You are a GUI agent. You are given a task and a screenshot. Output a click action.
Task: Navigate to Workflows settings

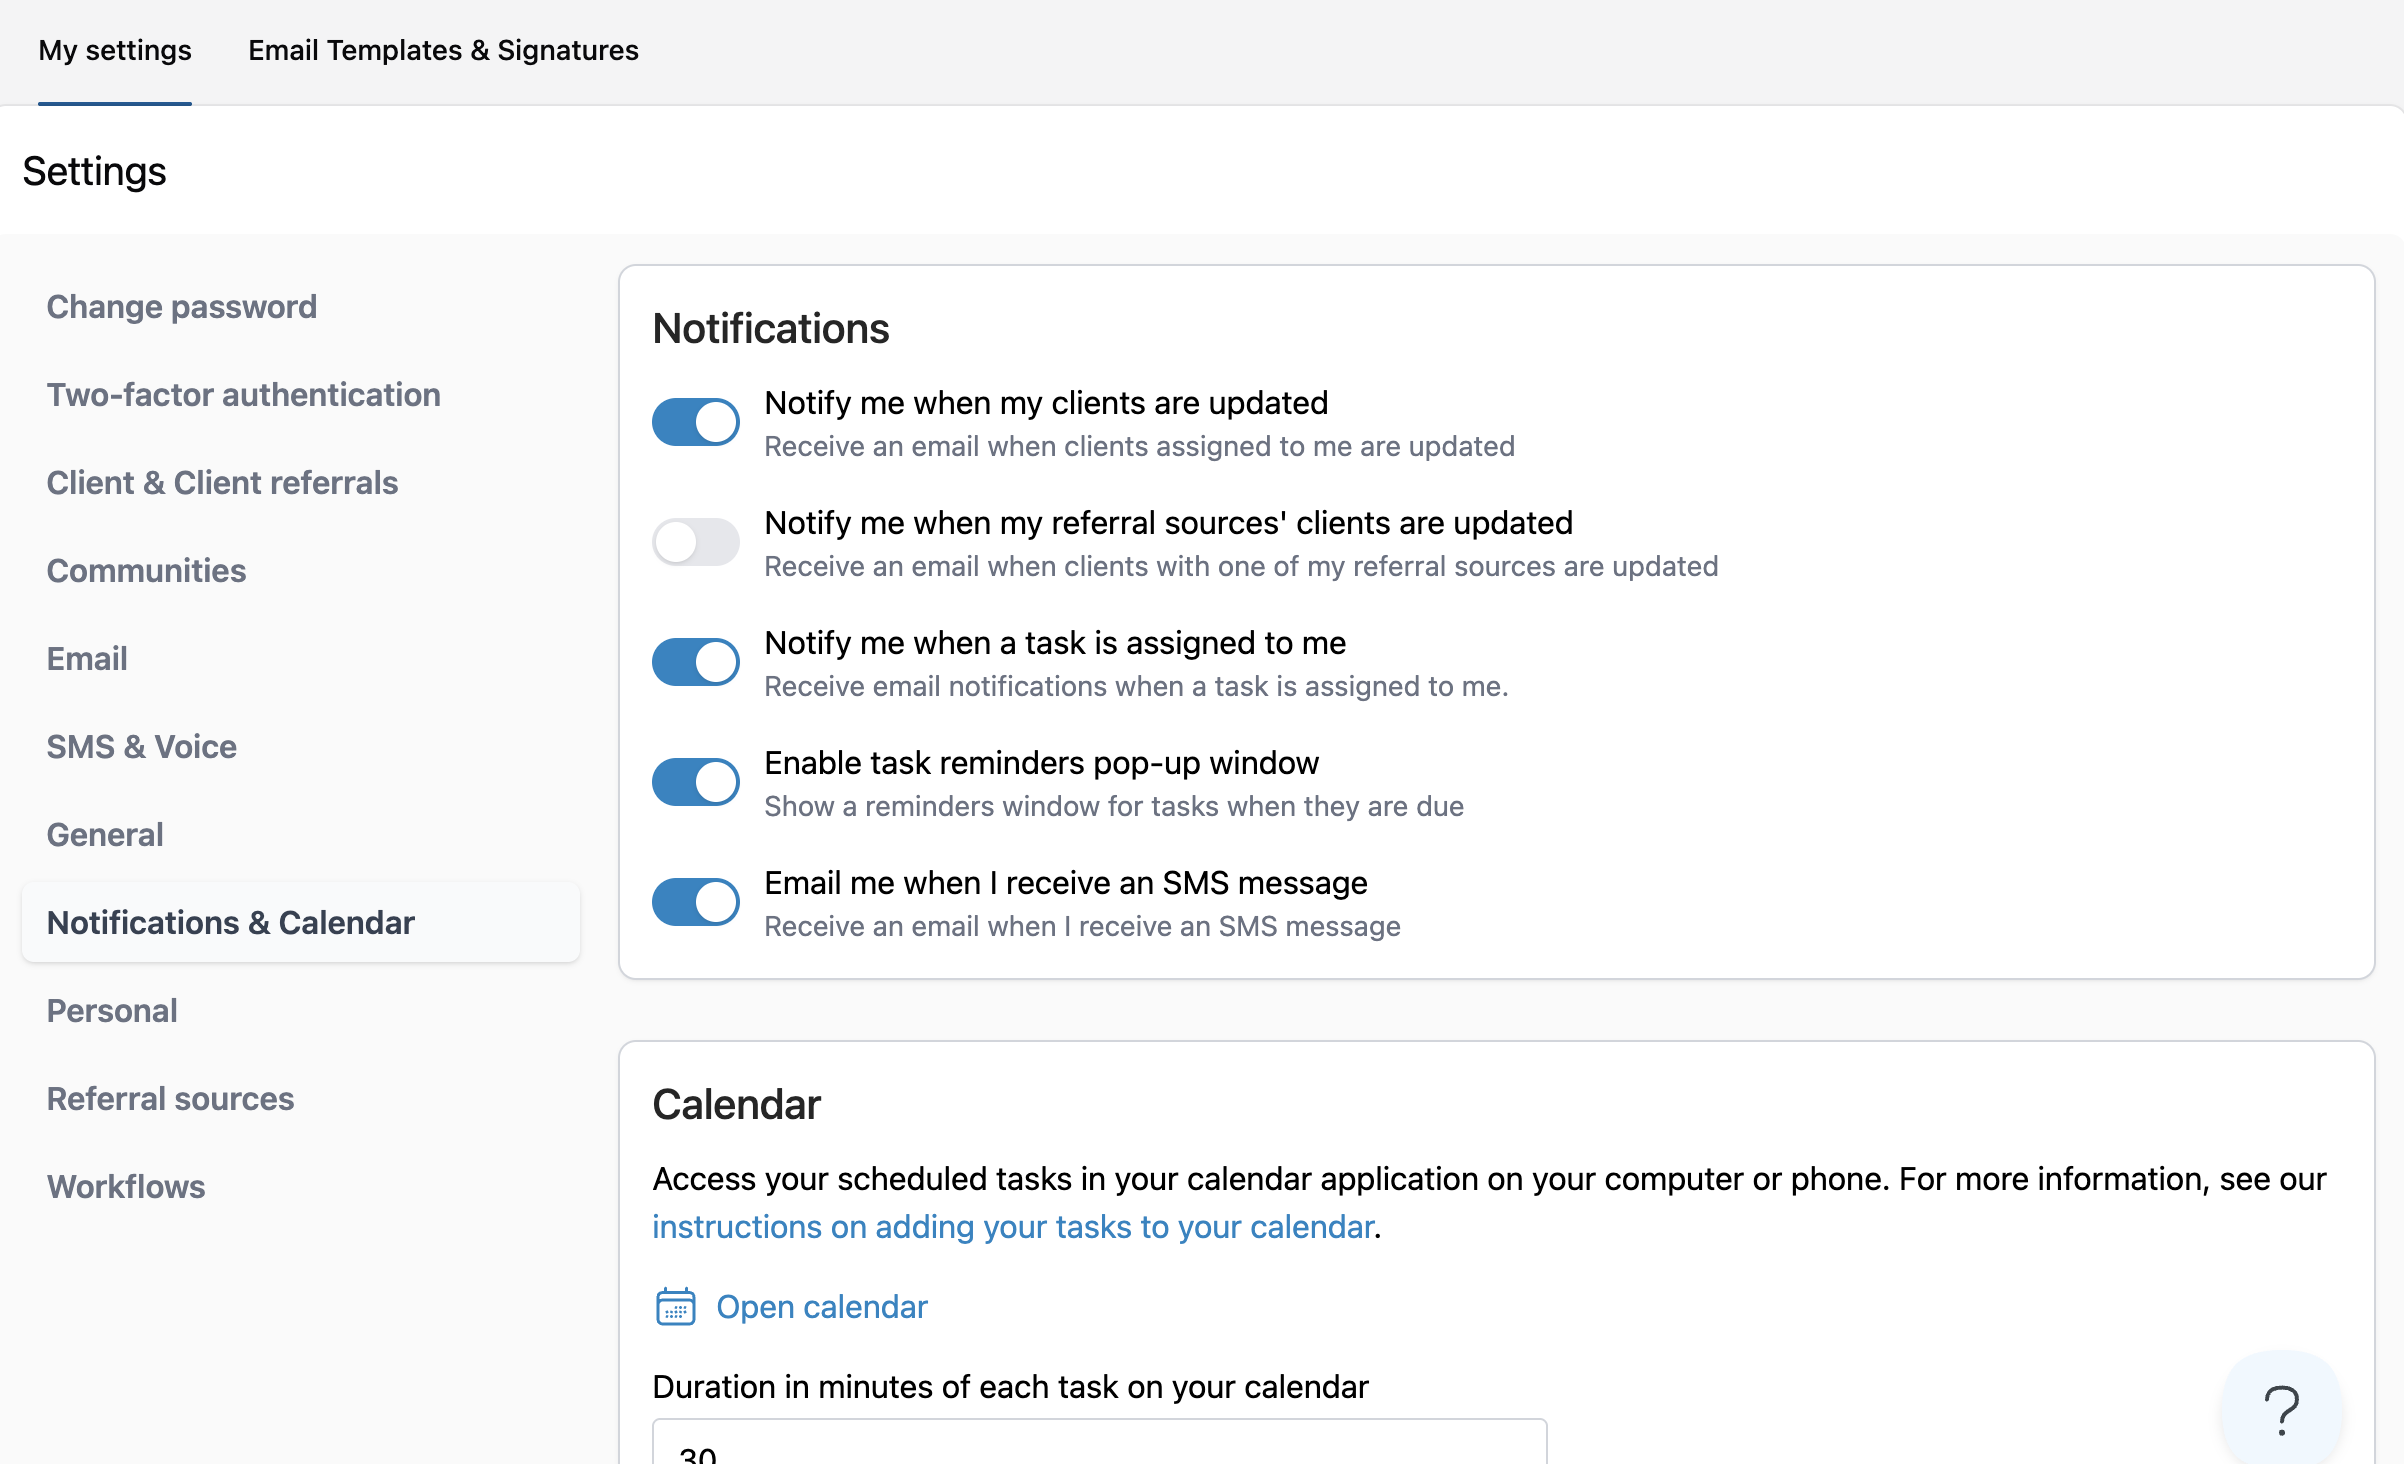[x=126, y=1187]
